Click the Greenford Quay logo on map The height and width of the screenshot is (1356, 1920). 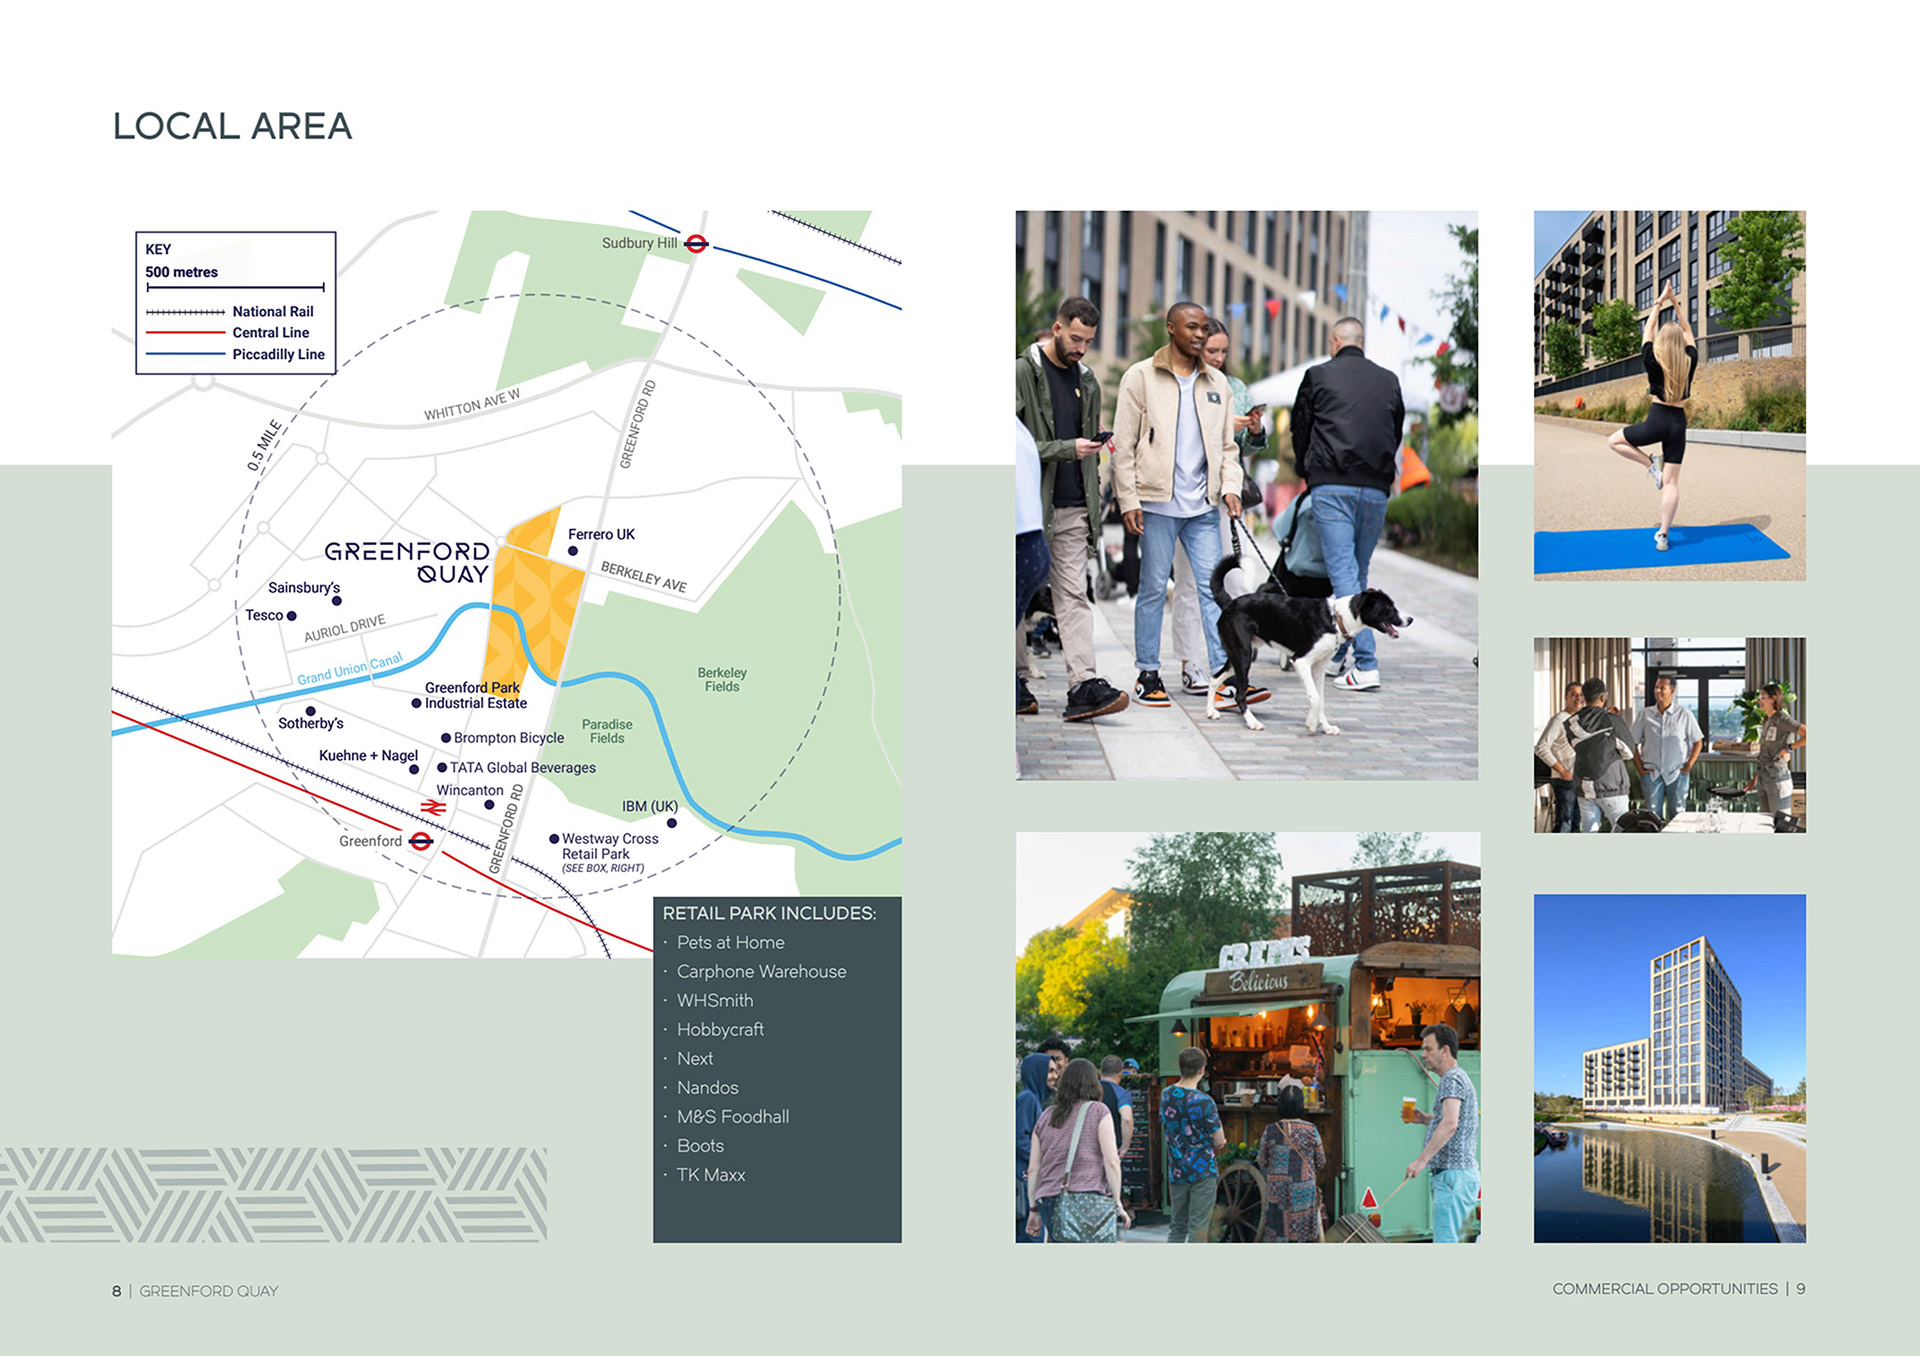(x=407, y=562)
